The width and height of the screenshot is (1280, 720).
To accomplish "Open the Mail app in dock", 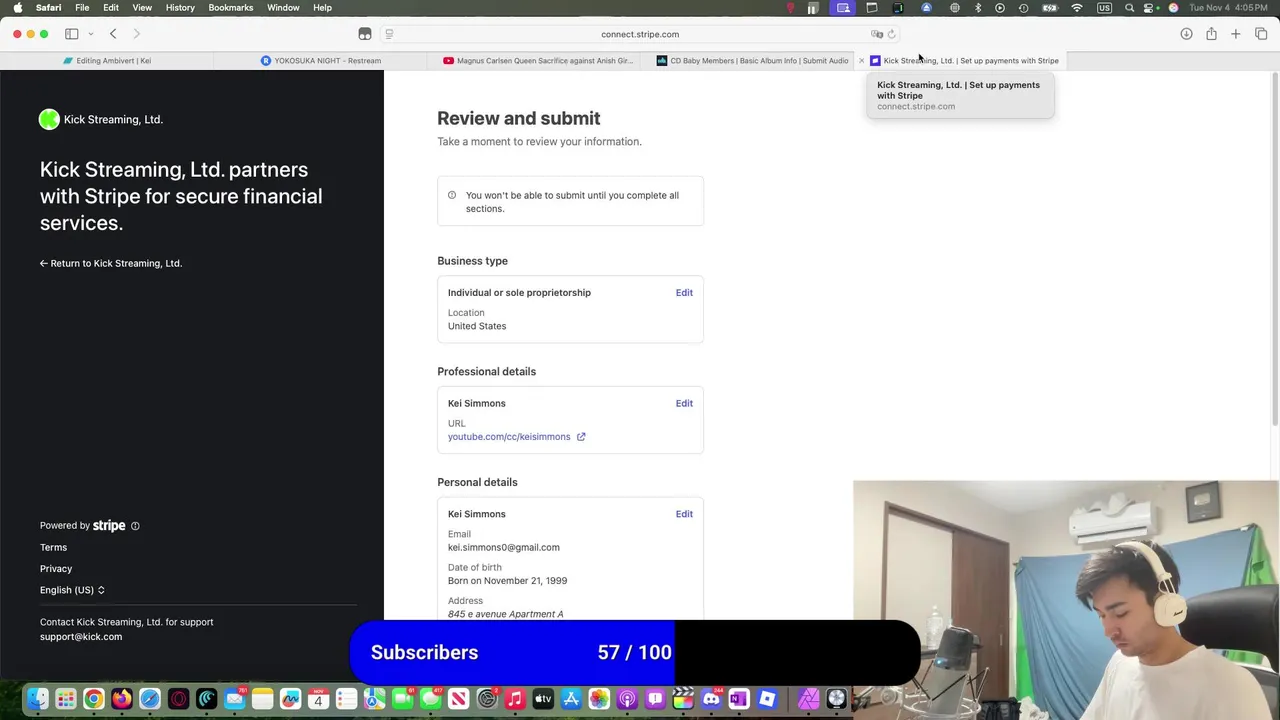I will point(235,699).
